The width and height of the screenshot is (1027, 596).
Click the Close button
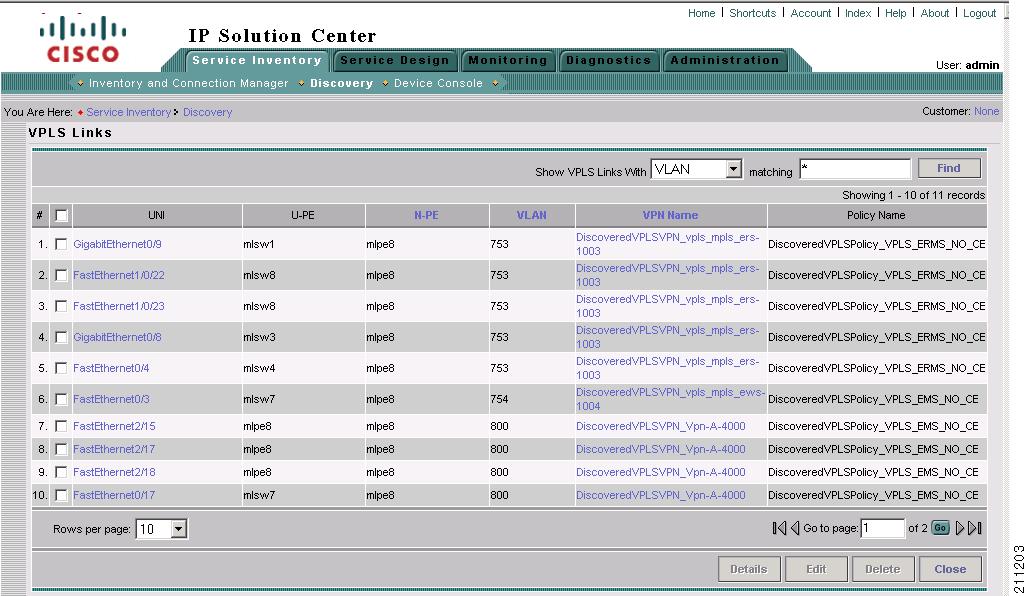coord(950,569)
